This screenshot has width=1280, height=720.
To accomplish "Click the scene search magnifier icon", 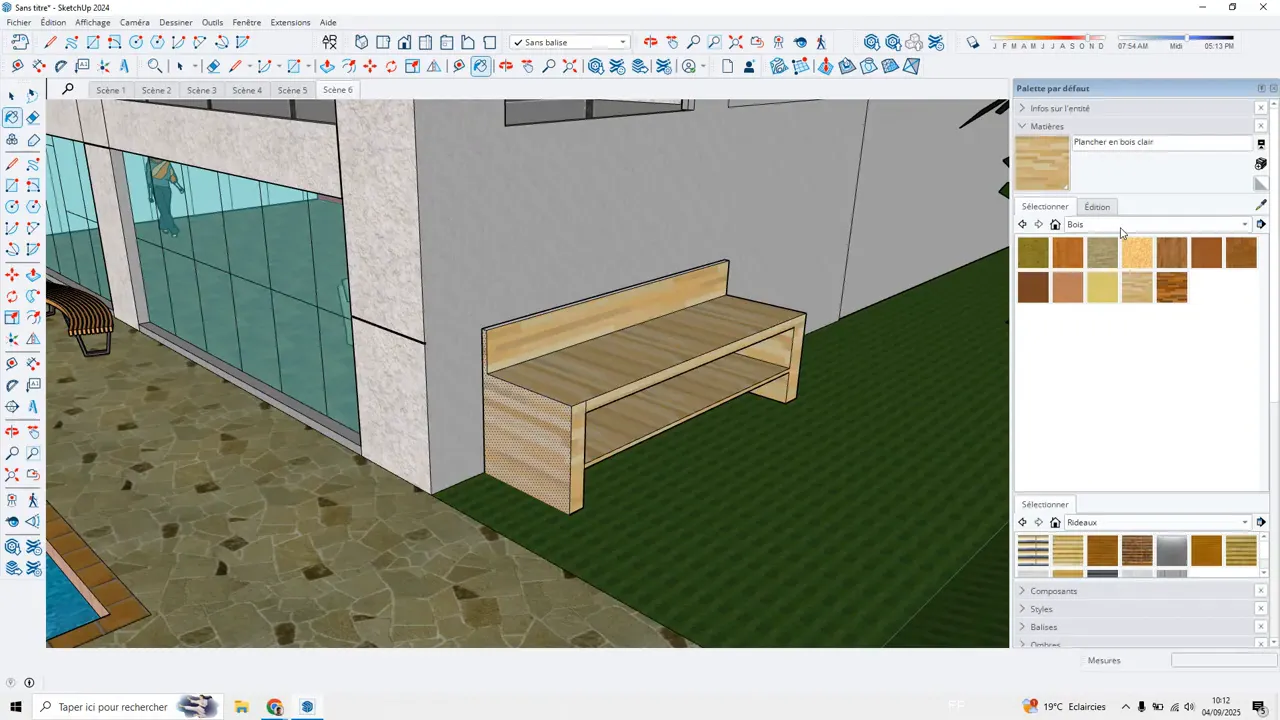I will pyautogui.click(x=68, y=90).
